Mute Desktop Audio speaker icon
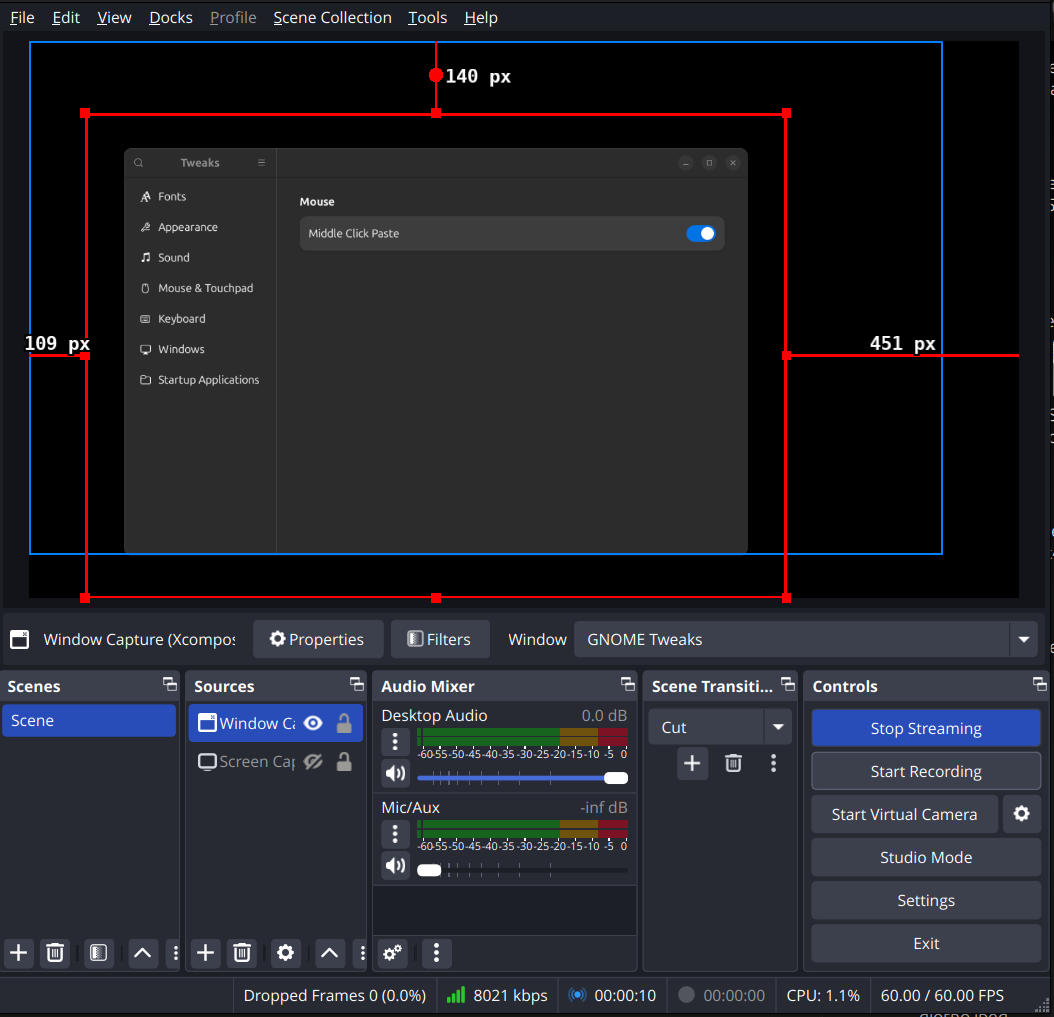 (396, 774)
